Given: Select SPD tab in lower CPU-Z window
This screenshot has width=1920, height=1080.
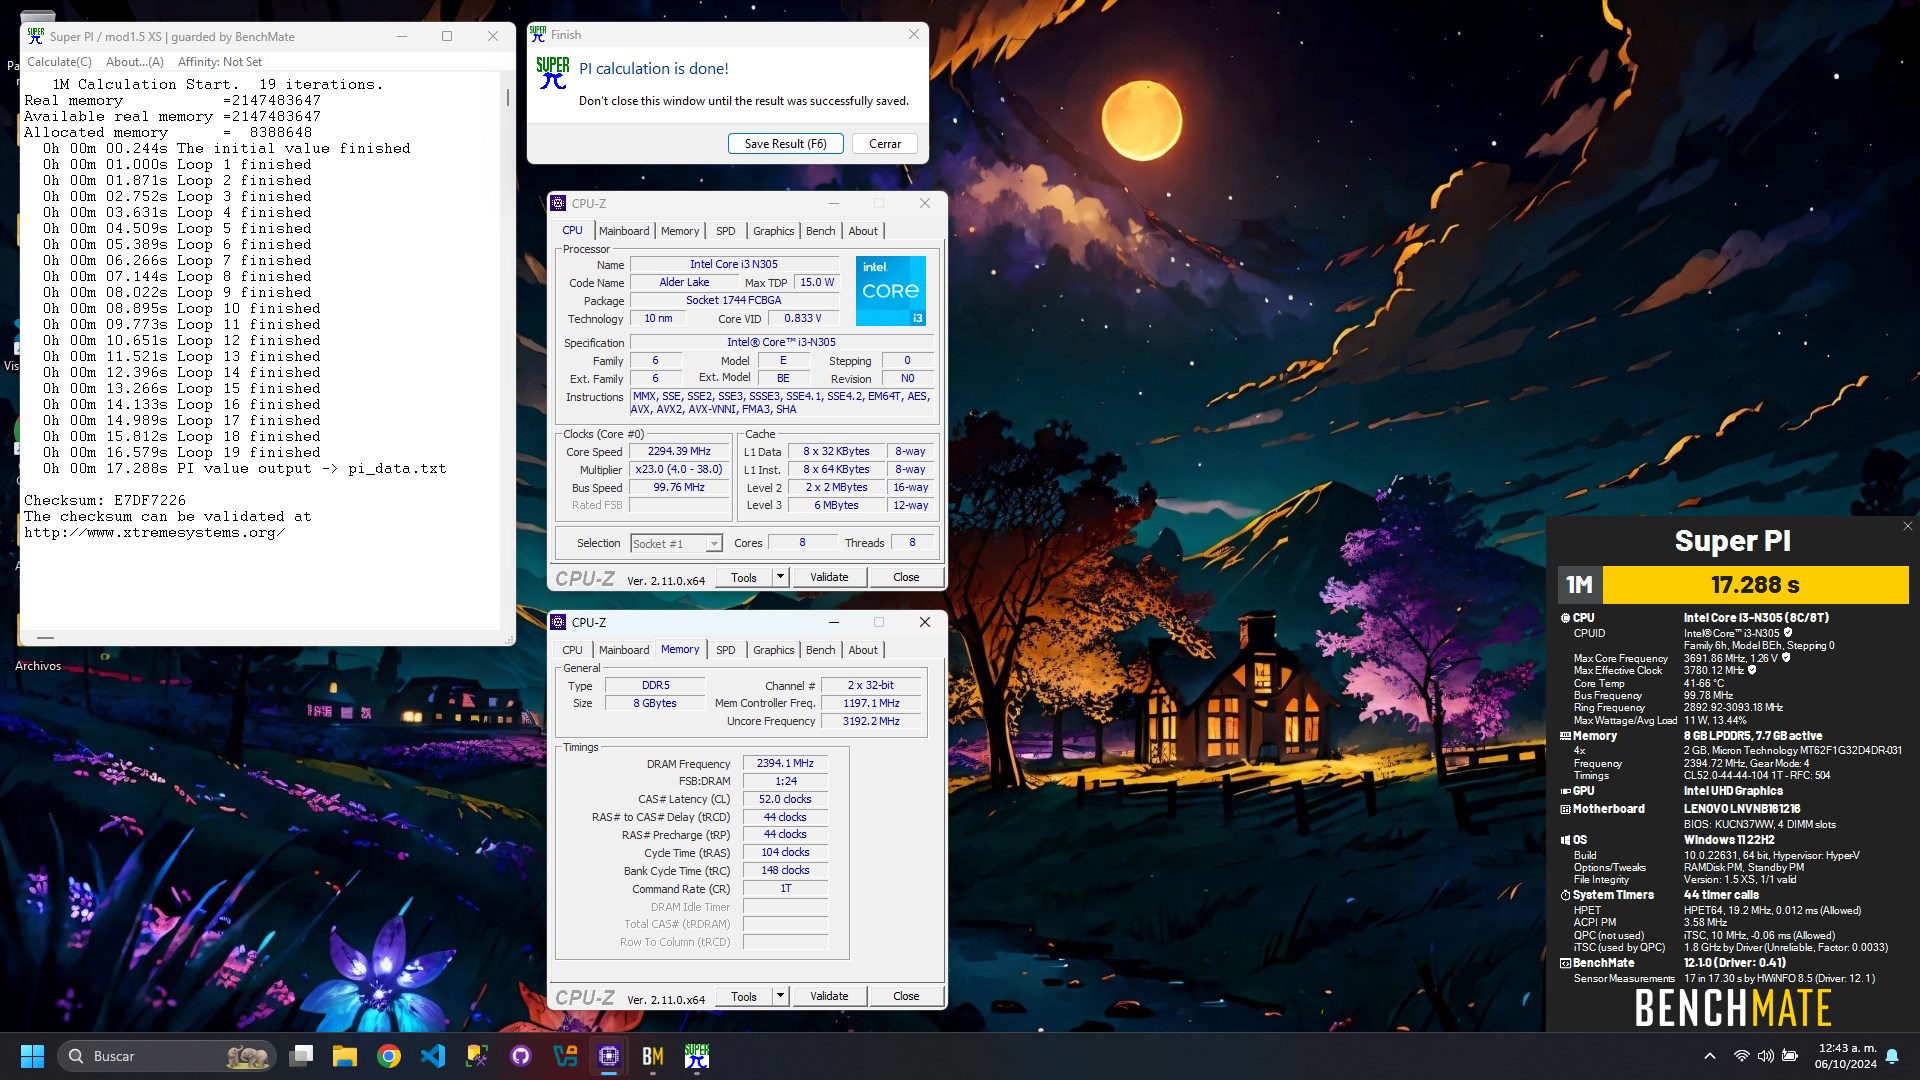Looking at the screenshot, I should [x=726, y=650].
